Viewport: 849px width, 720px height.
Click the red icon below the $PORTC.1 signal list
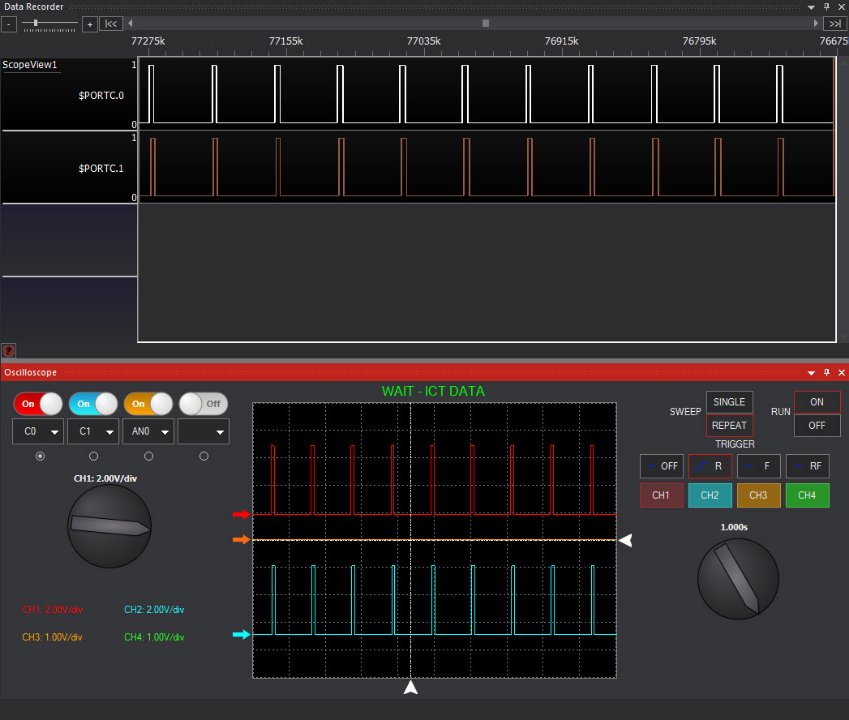coord(9,350)
